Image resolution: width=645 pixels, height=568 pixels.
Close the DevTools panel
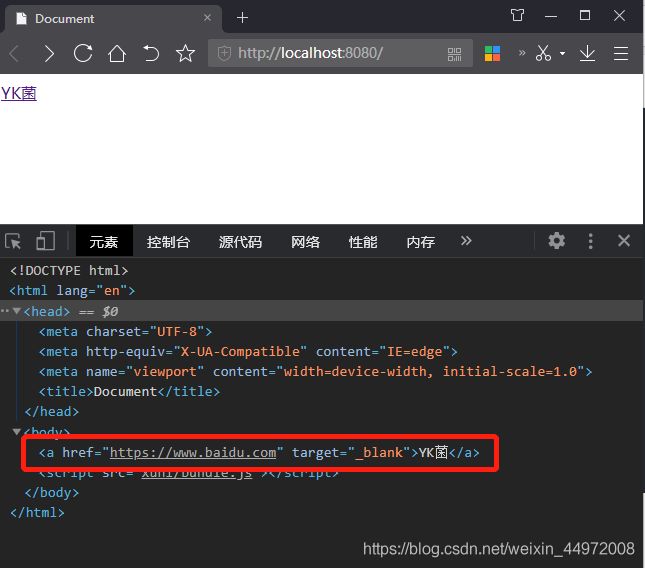624,241
